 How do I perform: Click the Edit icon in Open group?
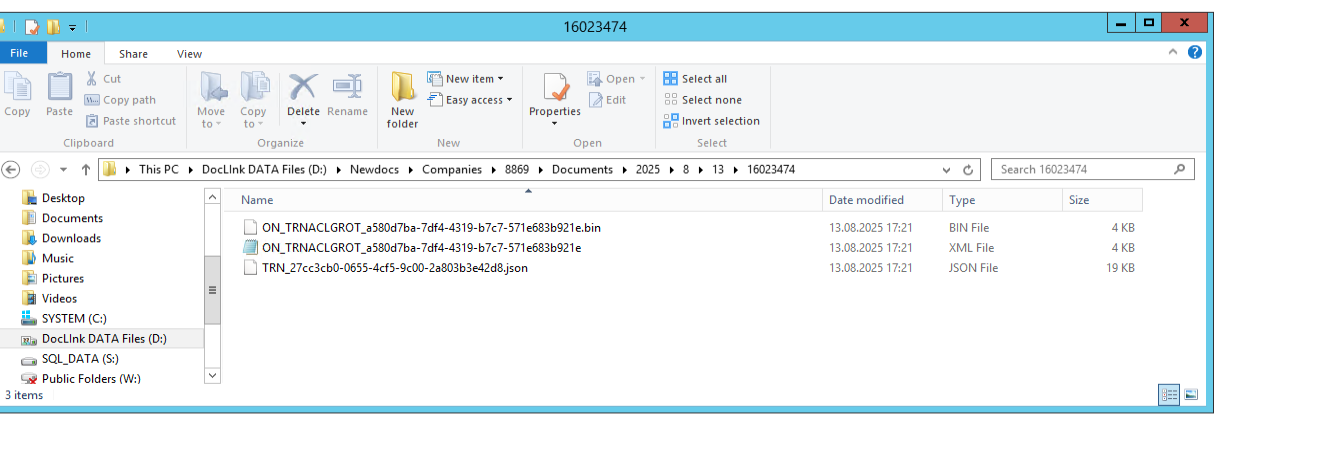pos(595,100)
